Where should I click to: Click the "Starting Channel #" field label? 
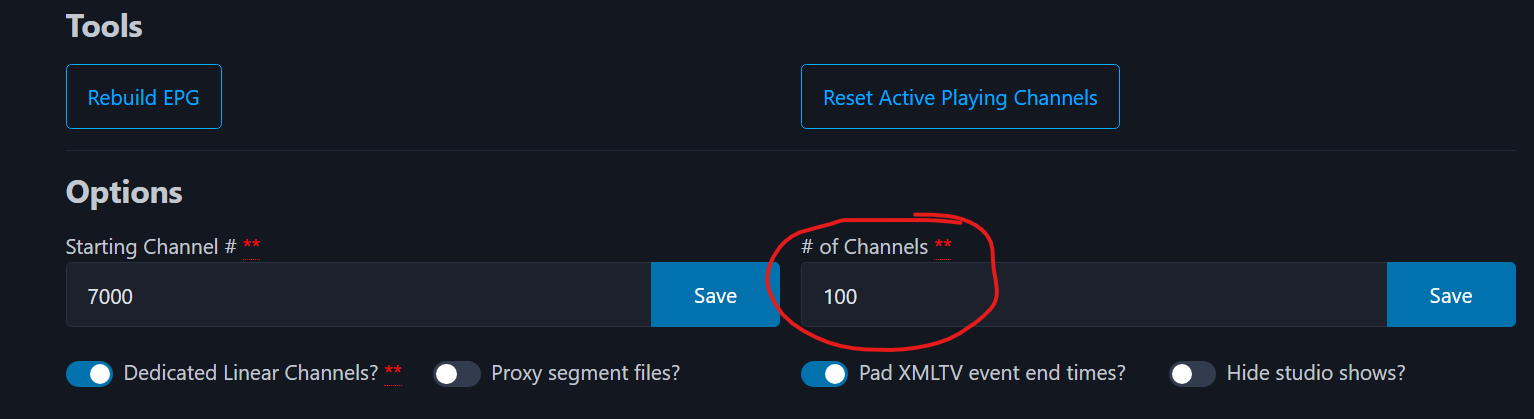click(150, 247)
